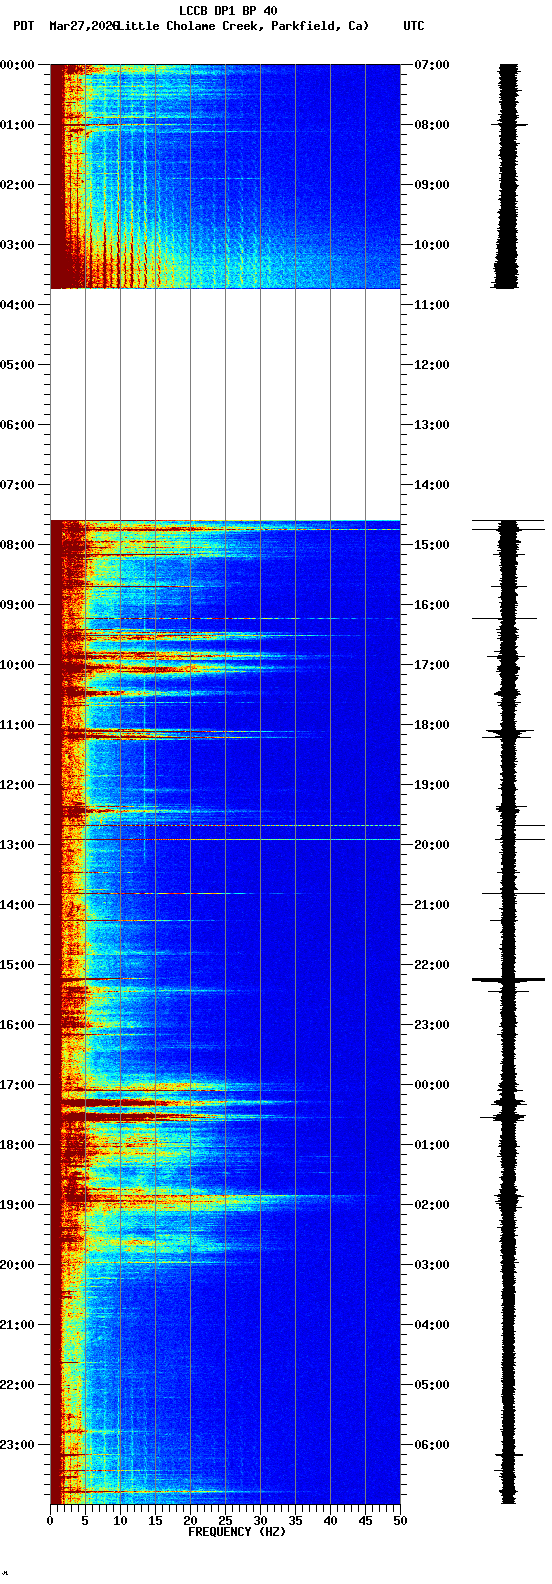552x1584 pixels.
Task: Click the '23:00' PDT time label
Action: click(x=16, y=1444)
